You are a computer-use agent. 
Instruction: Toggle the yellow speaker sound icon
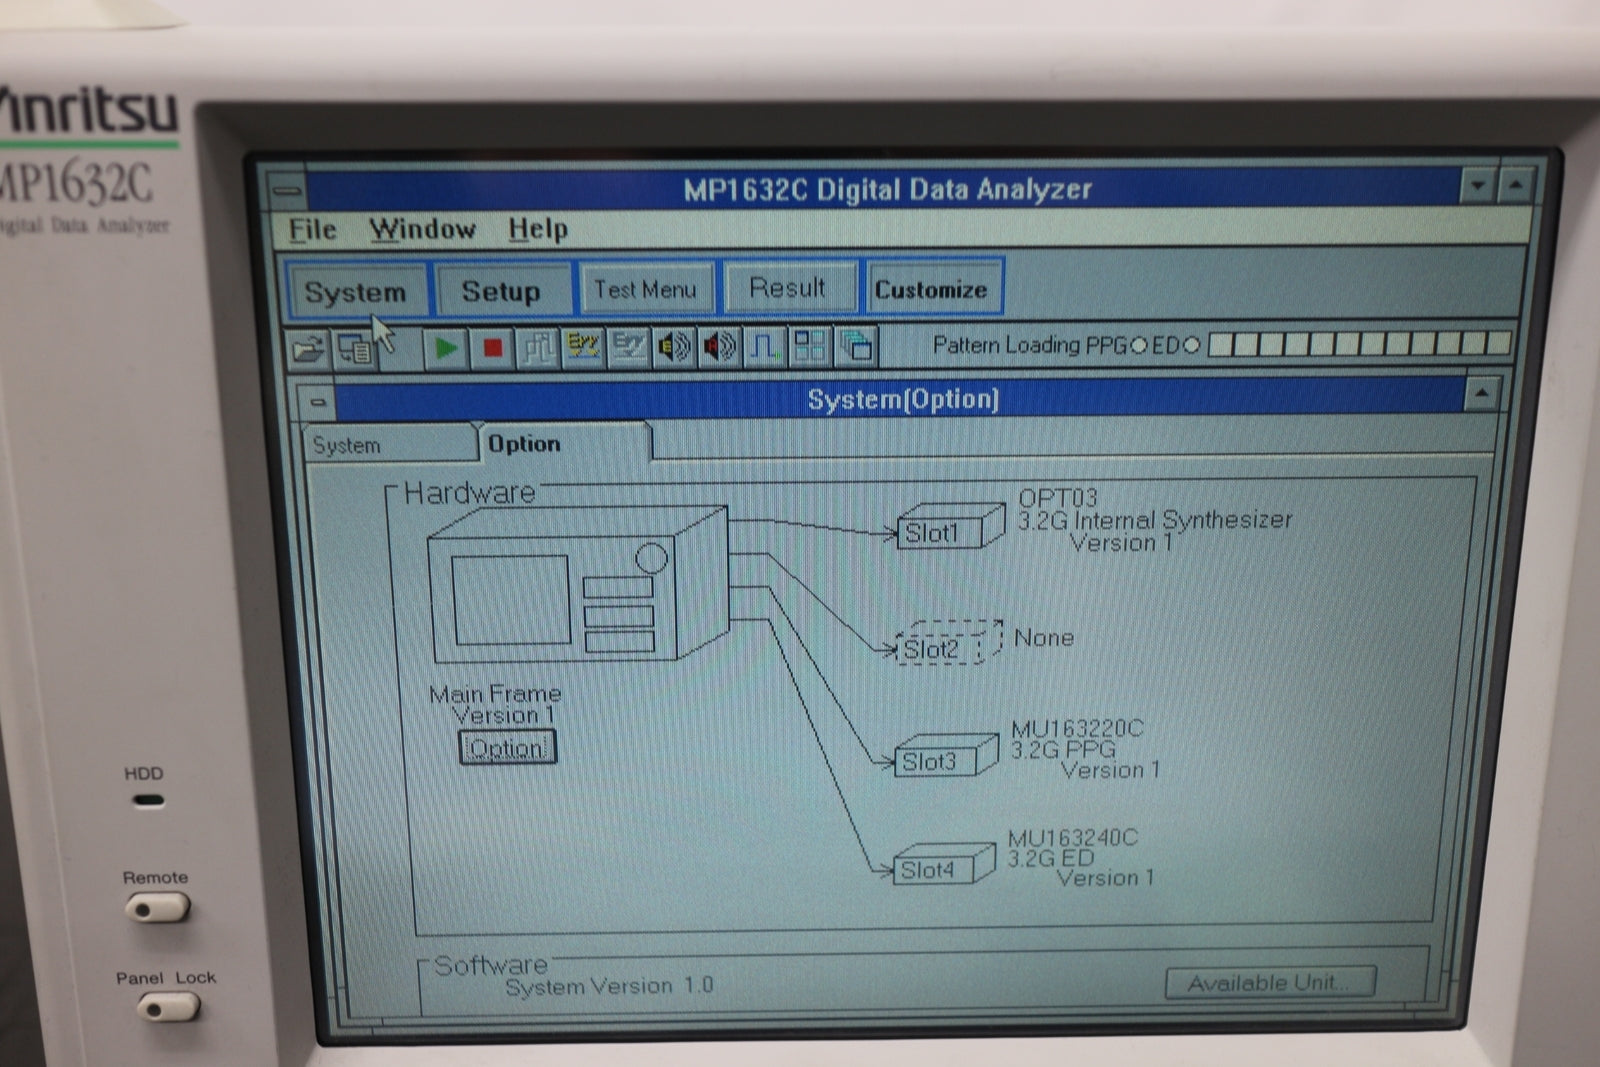point(675,348)
